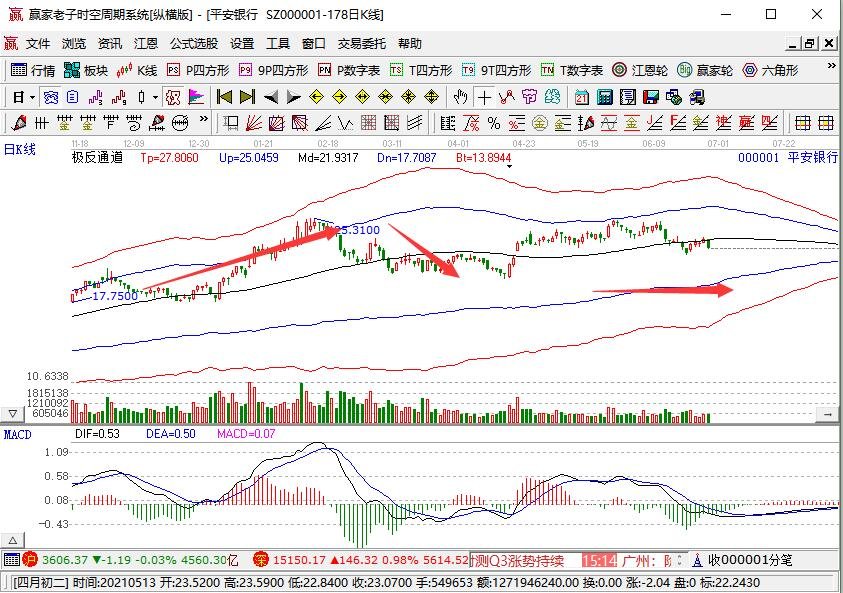Viewport: 843px width, 593px height.
Task: Open the 江恩轮 Gann wheel
Action: click(640, 70)
